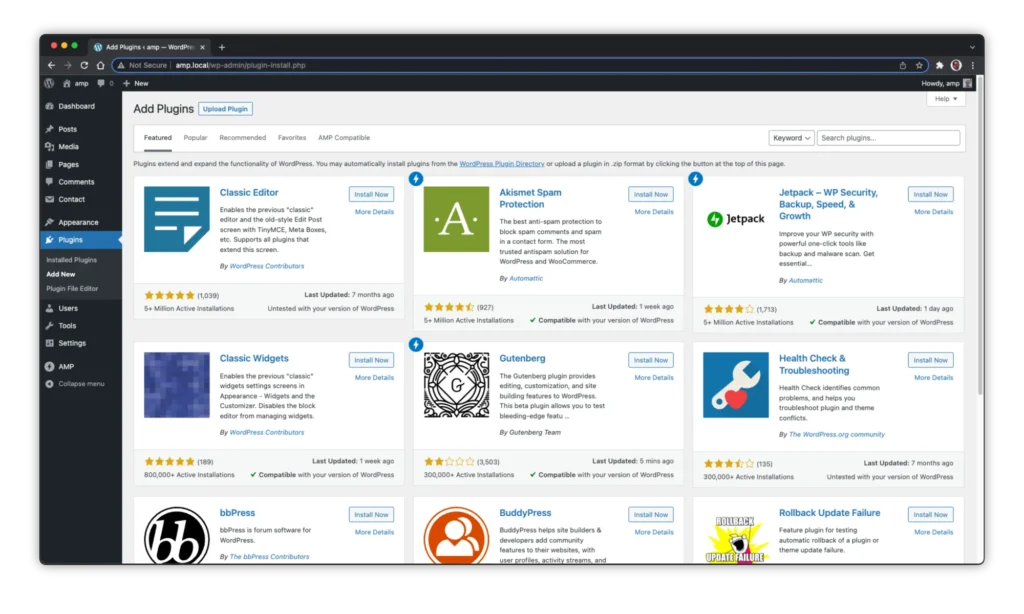
Task: Click the Collapse menu arrow icon
Action: coord(50,384)
